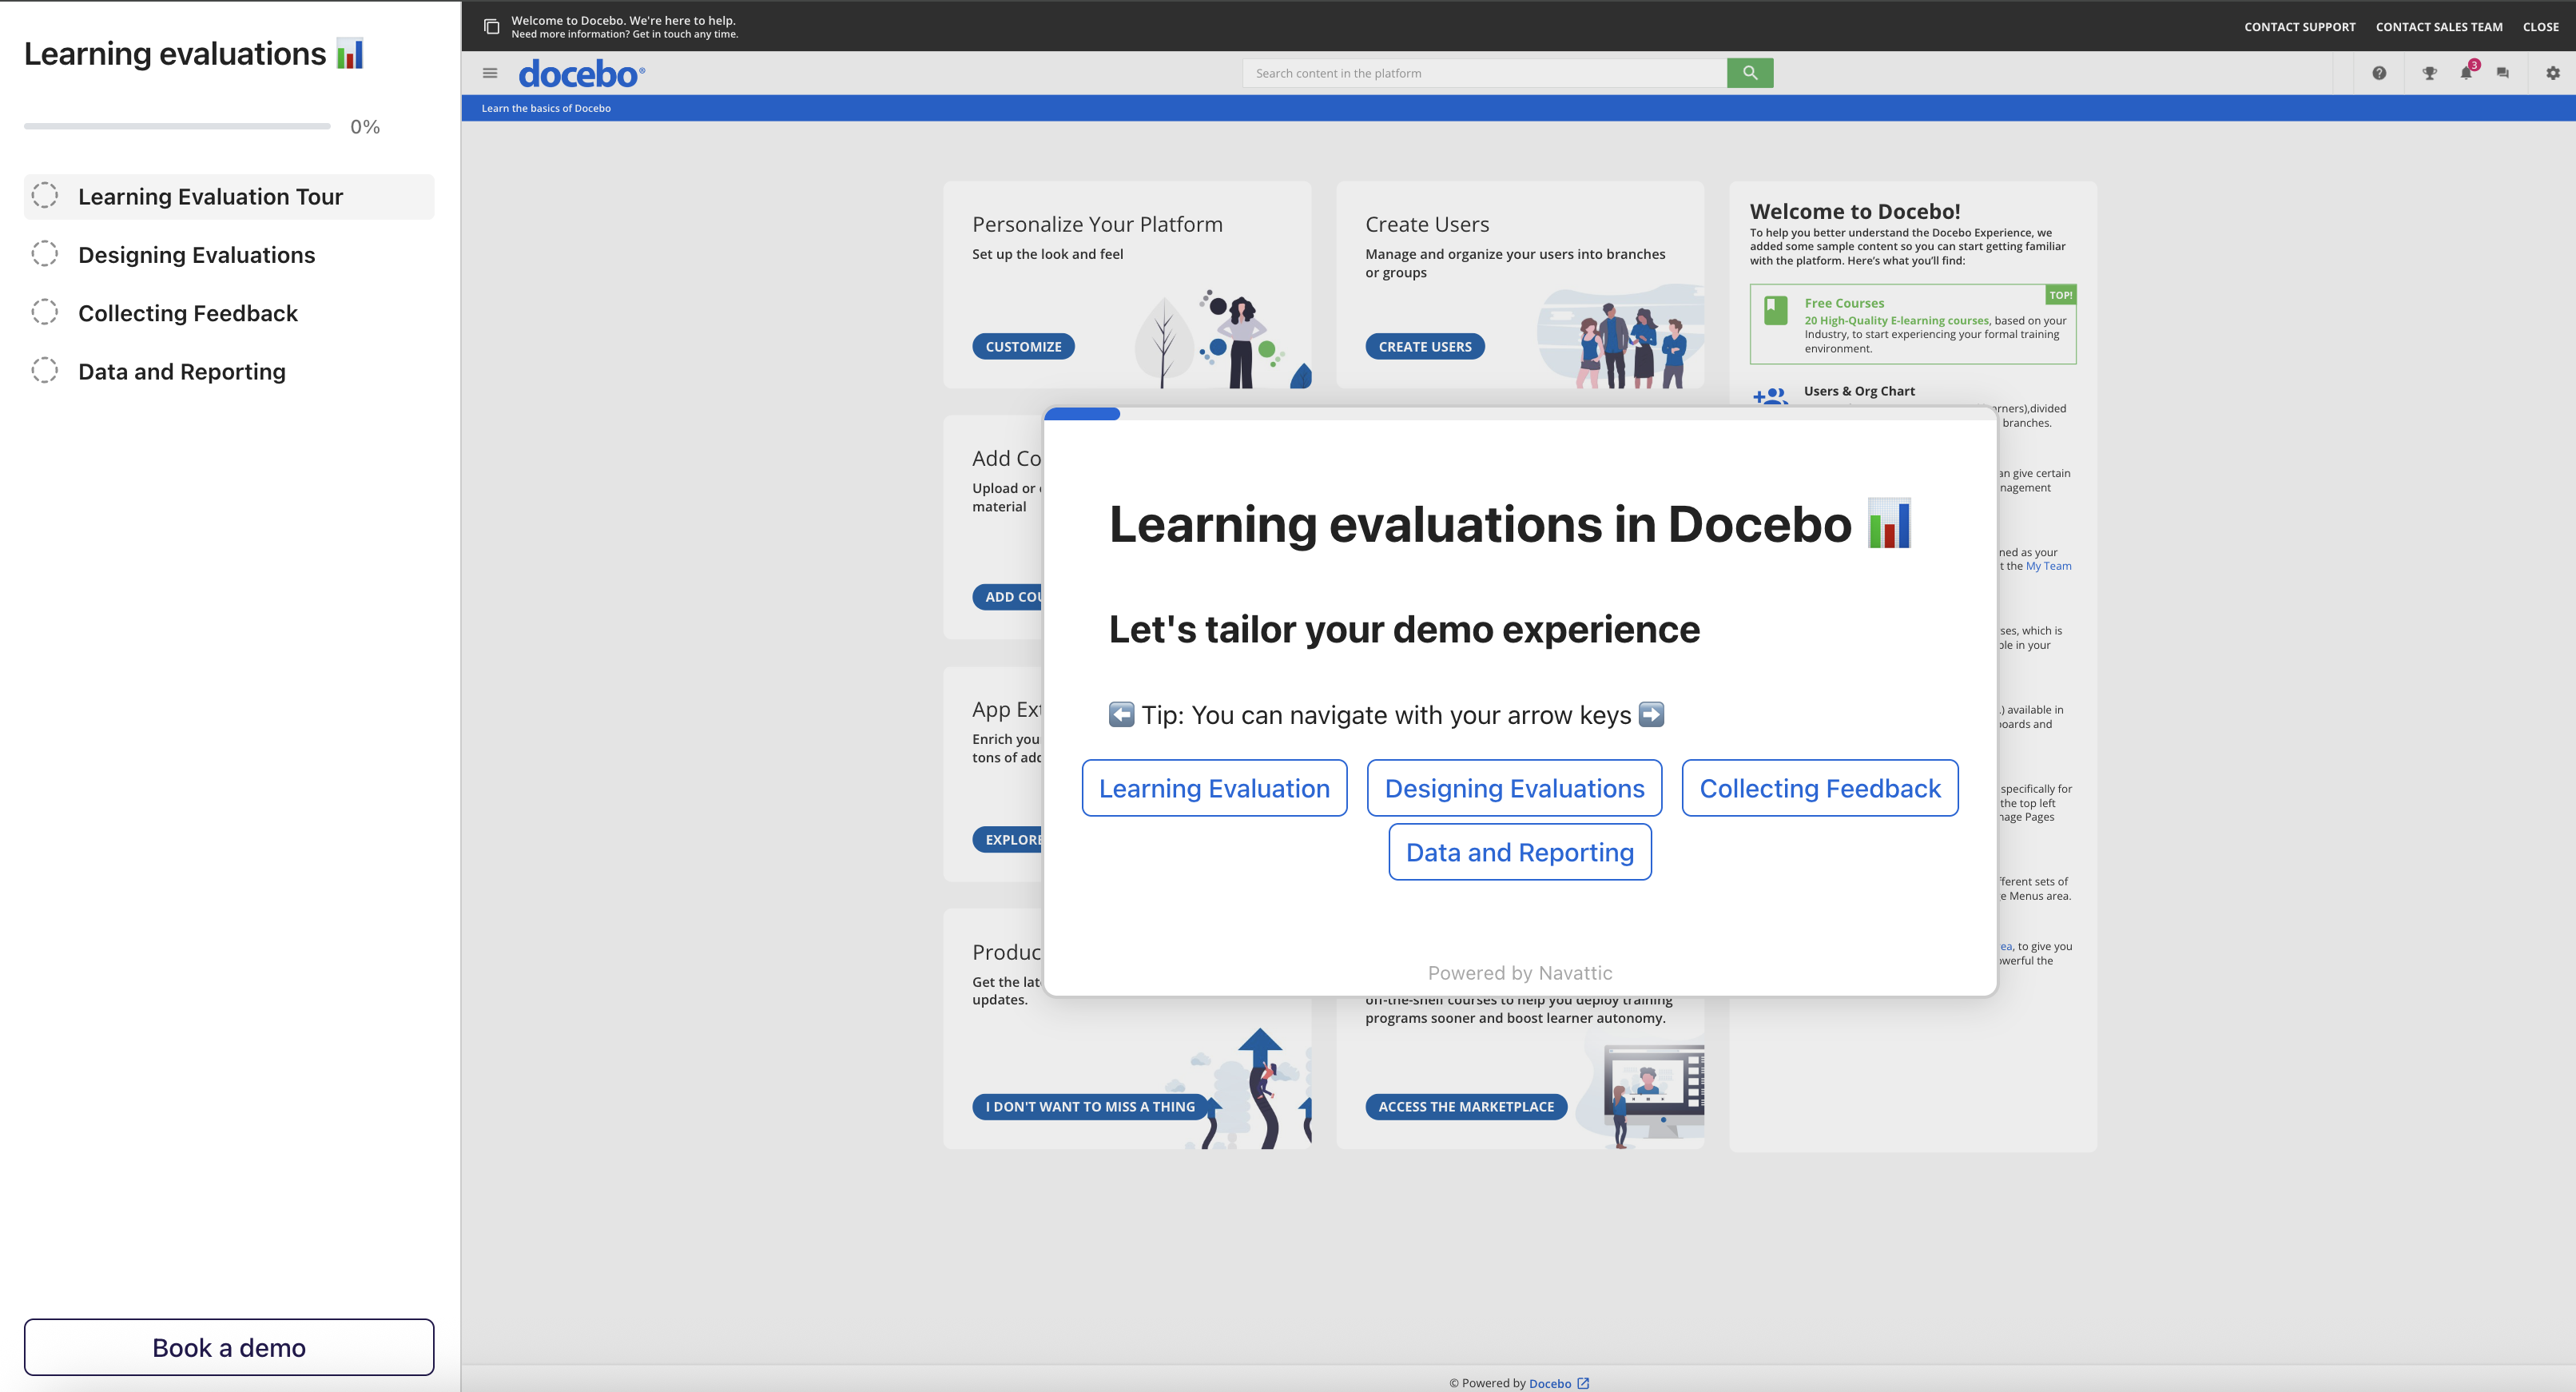Open the admin settings gear icon

[2553, 73]
